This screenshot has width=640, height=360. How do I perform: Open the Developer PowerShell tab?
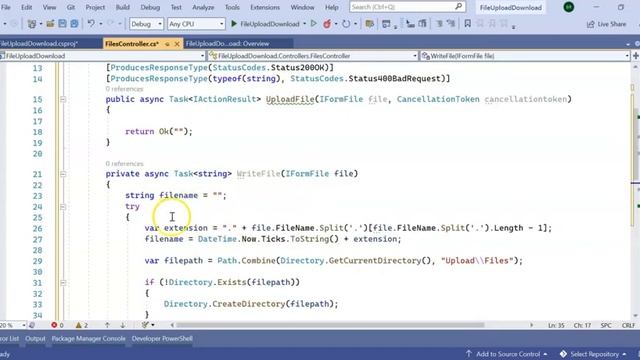[x=162, y=339]
